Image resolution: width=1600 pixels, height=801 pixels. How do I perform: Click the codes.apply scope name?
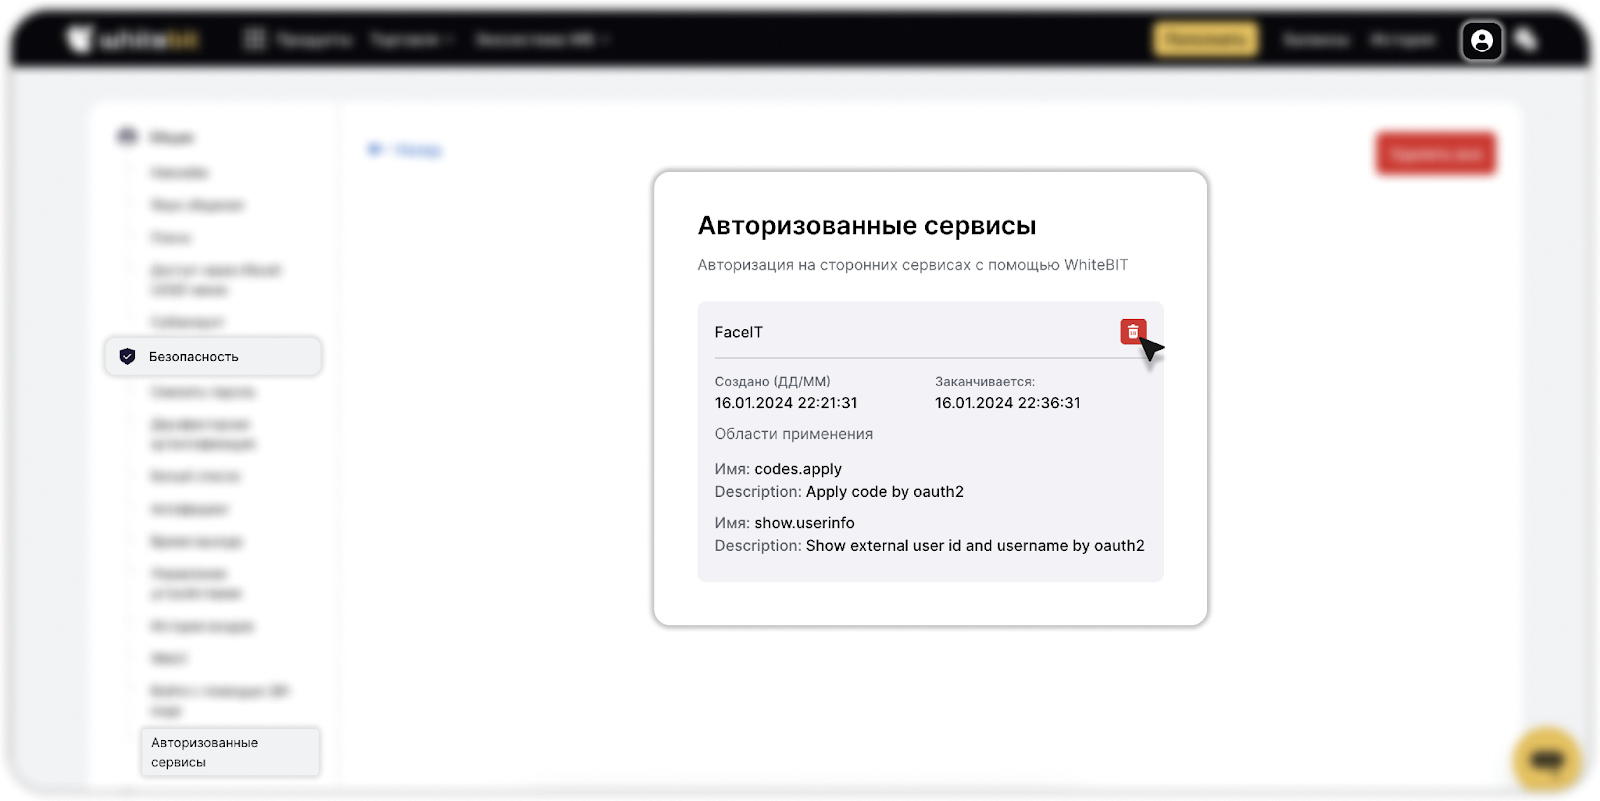tap(798, 469)
